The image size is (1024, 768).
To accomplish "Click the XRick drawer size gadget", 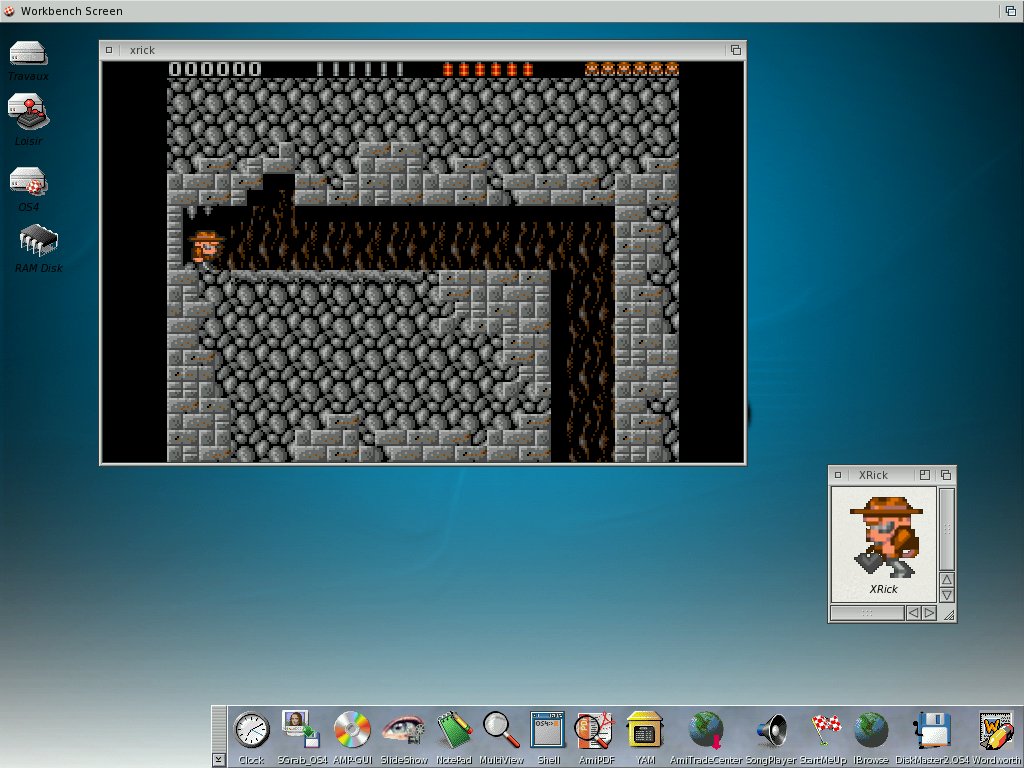I will (x=948, y=614).
